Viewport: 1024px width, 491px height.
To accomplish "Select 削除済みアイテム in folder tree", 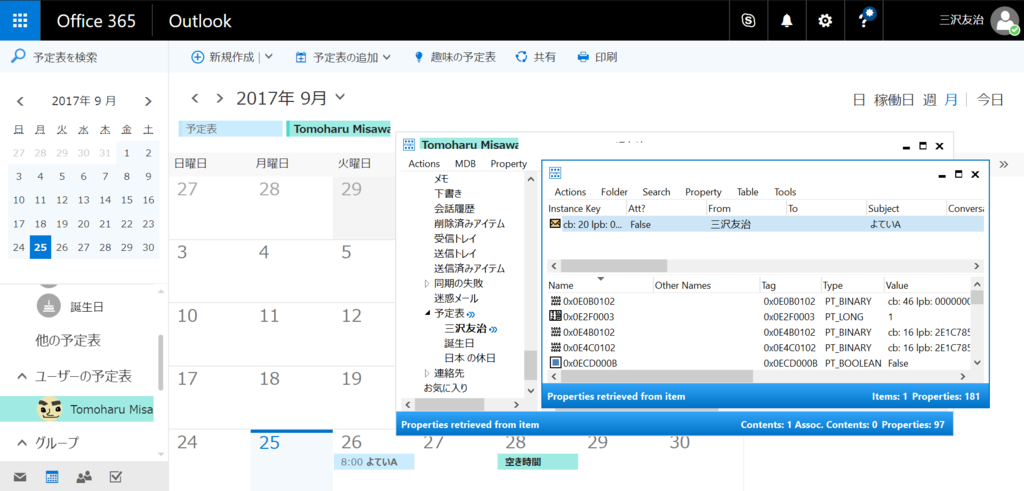I will 469,223.
